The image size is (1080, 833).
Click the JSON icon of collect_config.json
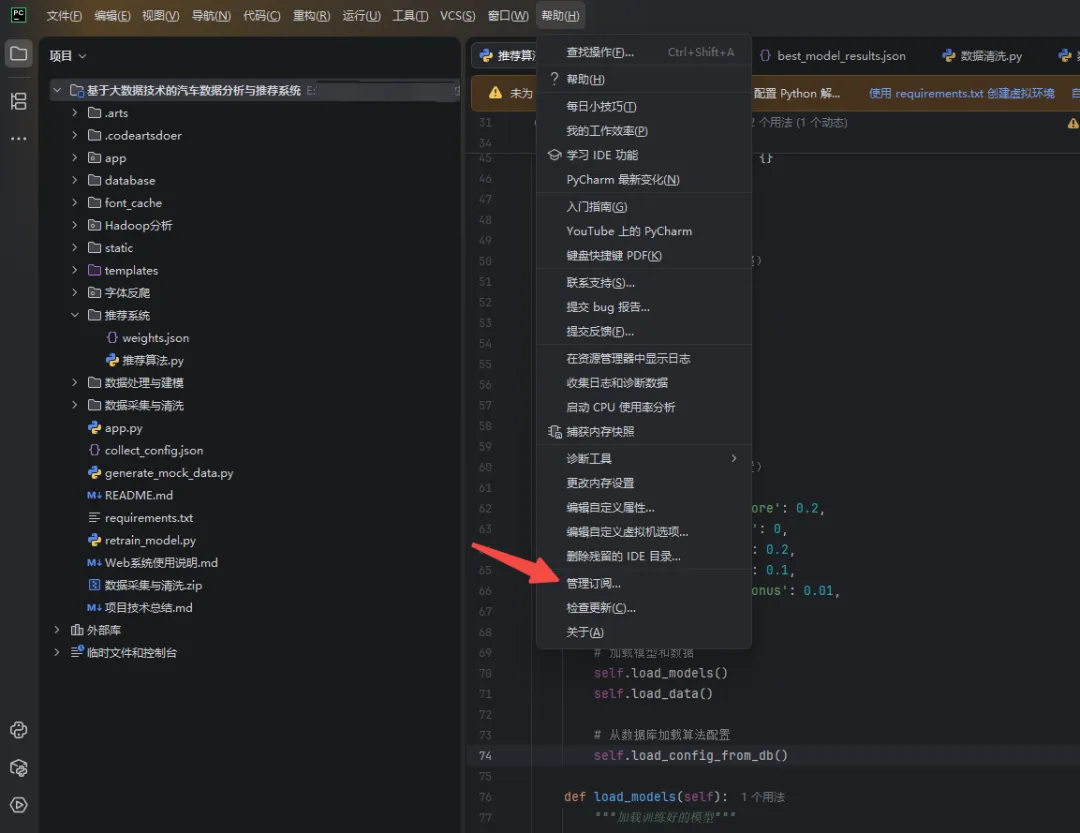tap(94, 450)
